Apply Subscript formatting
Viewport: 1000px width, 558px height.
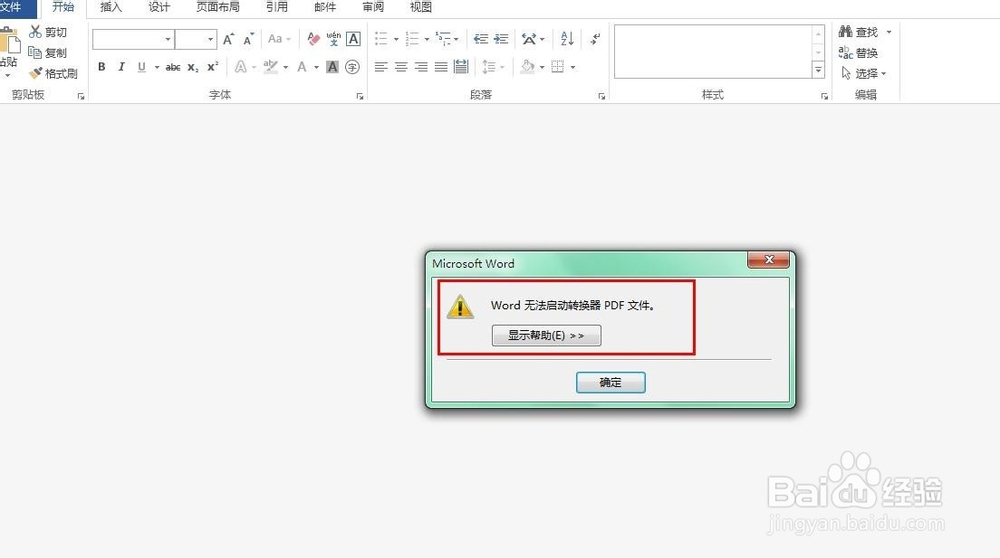[x=193, y=67]
